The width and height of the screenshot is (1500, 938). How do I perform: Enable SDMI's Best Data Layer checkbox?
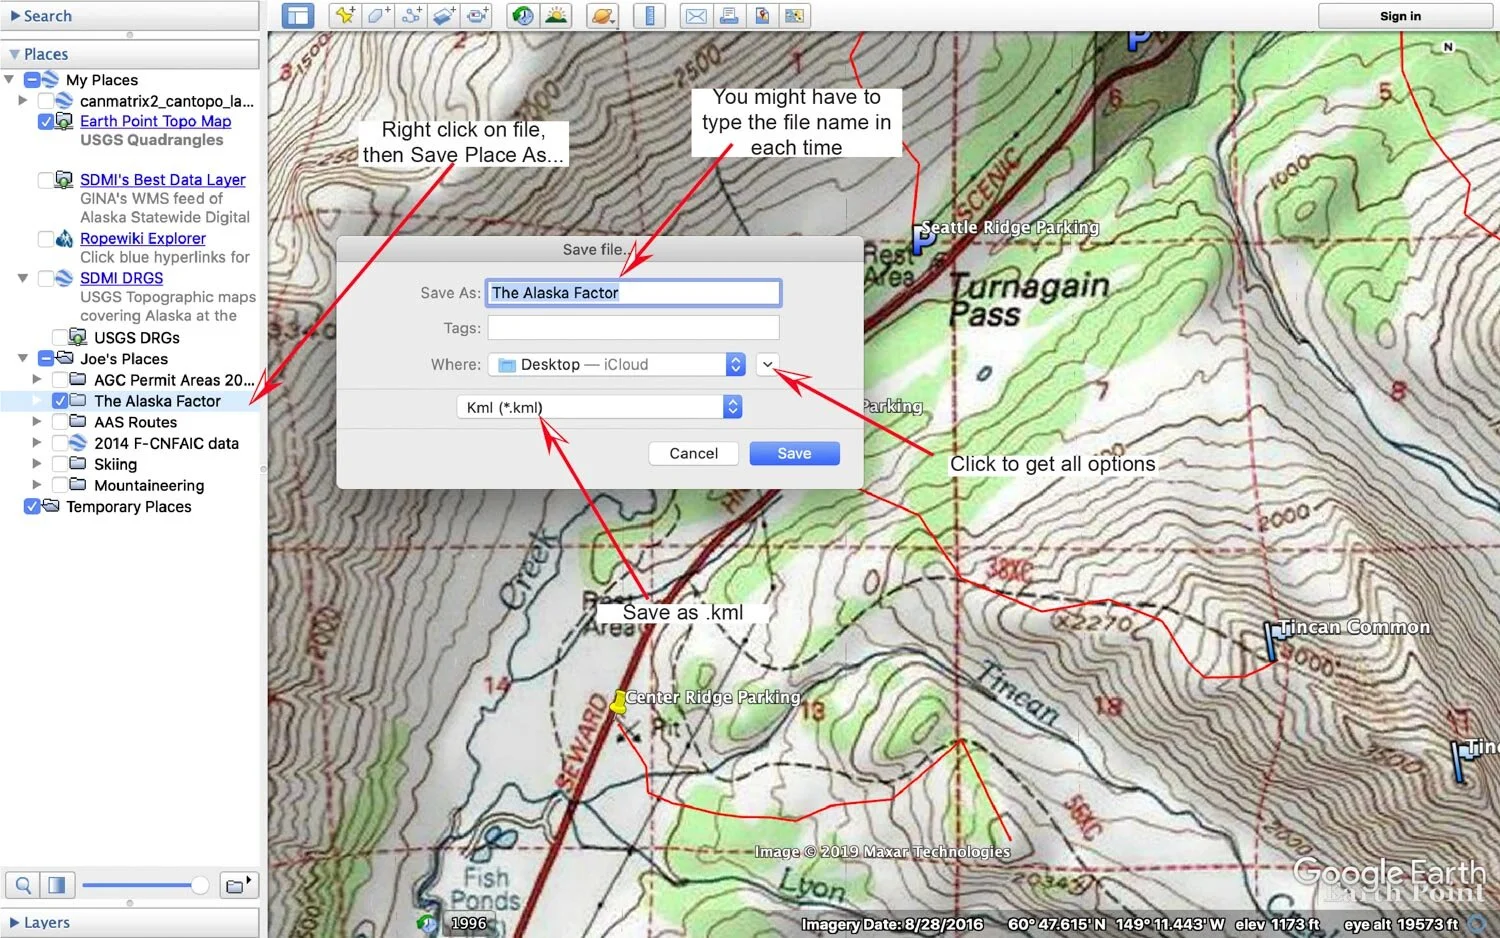(x=46, y=180)
